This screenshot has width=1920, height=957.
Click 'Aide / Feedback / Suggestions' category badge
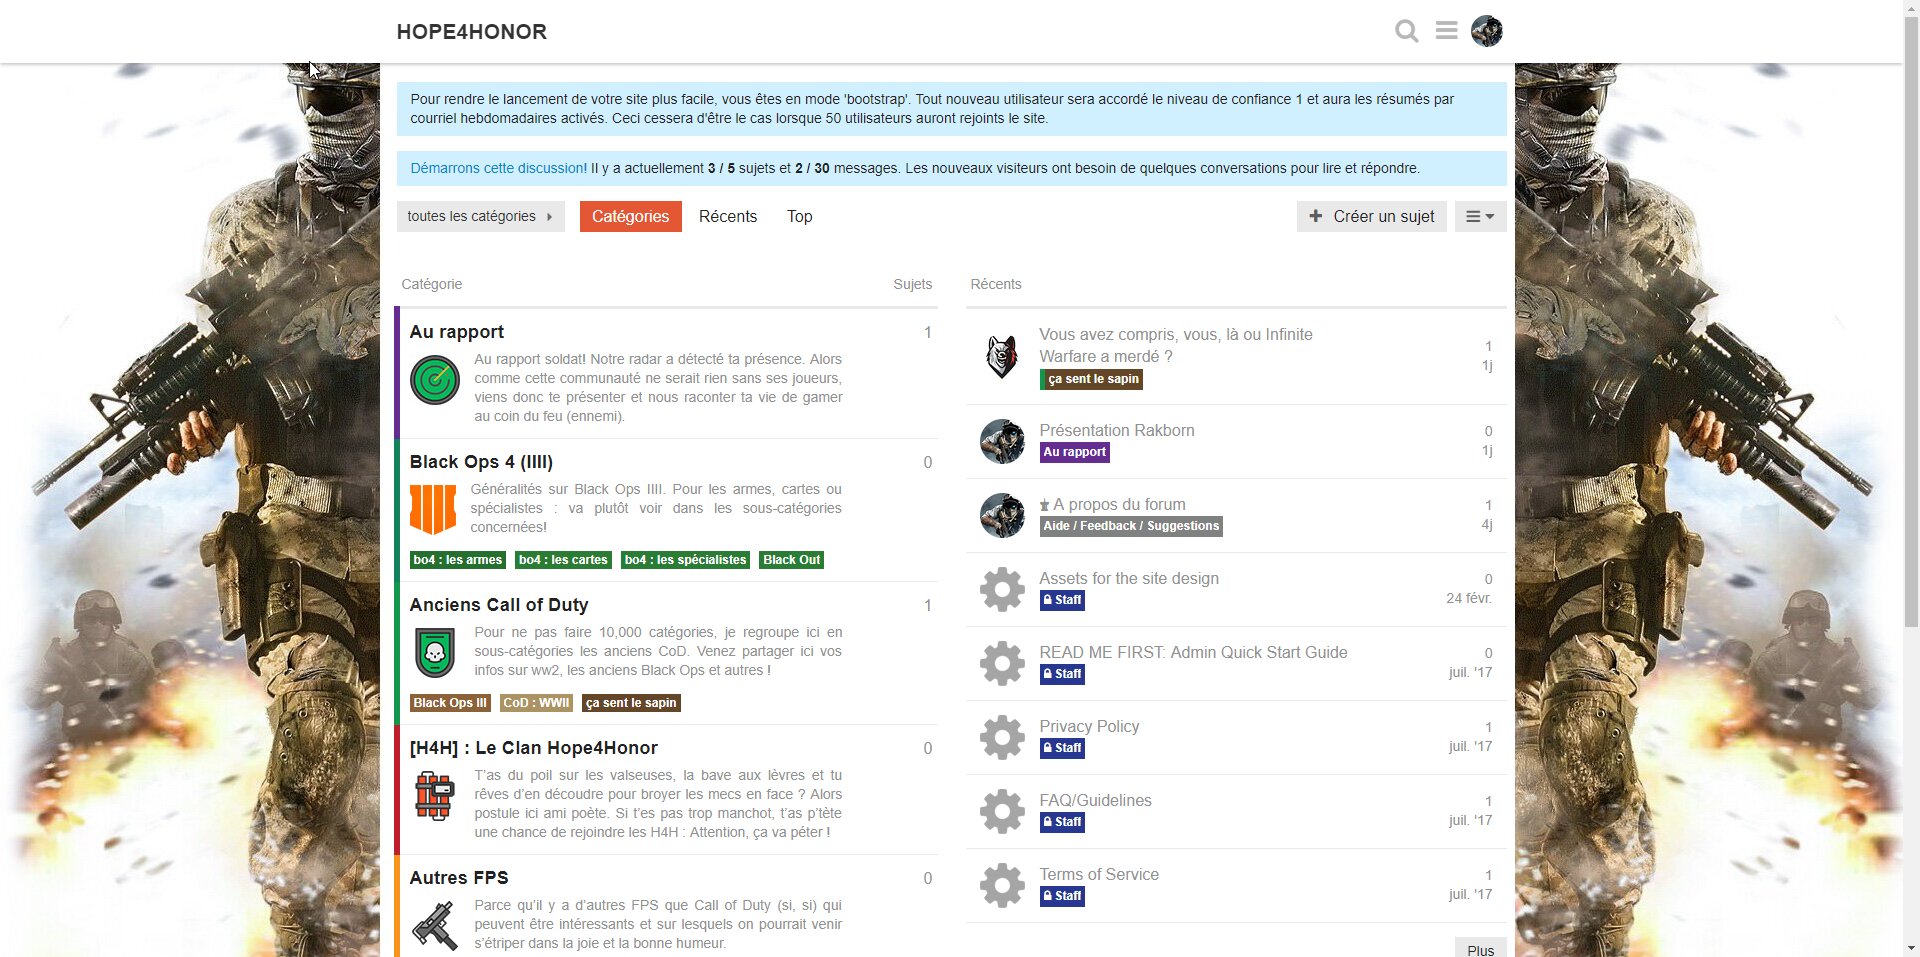1131,526
